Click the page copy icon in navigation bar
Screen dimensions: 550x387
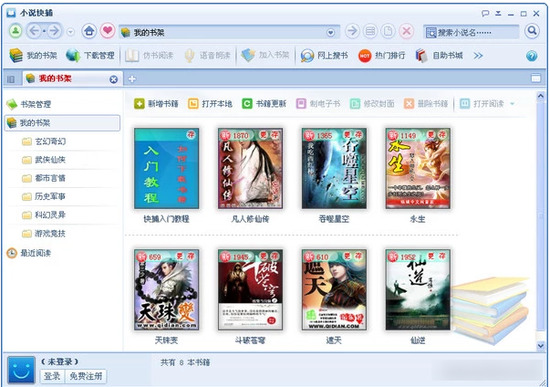point(388,31)
